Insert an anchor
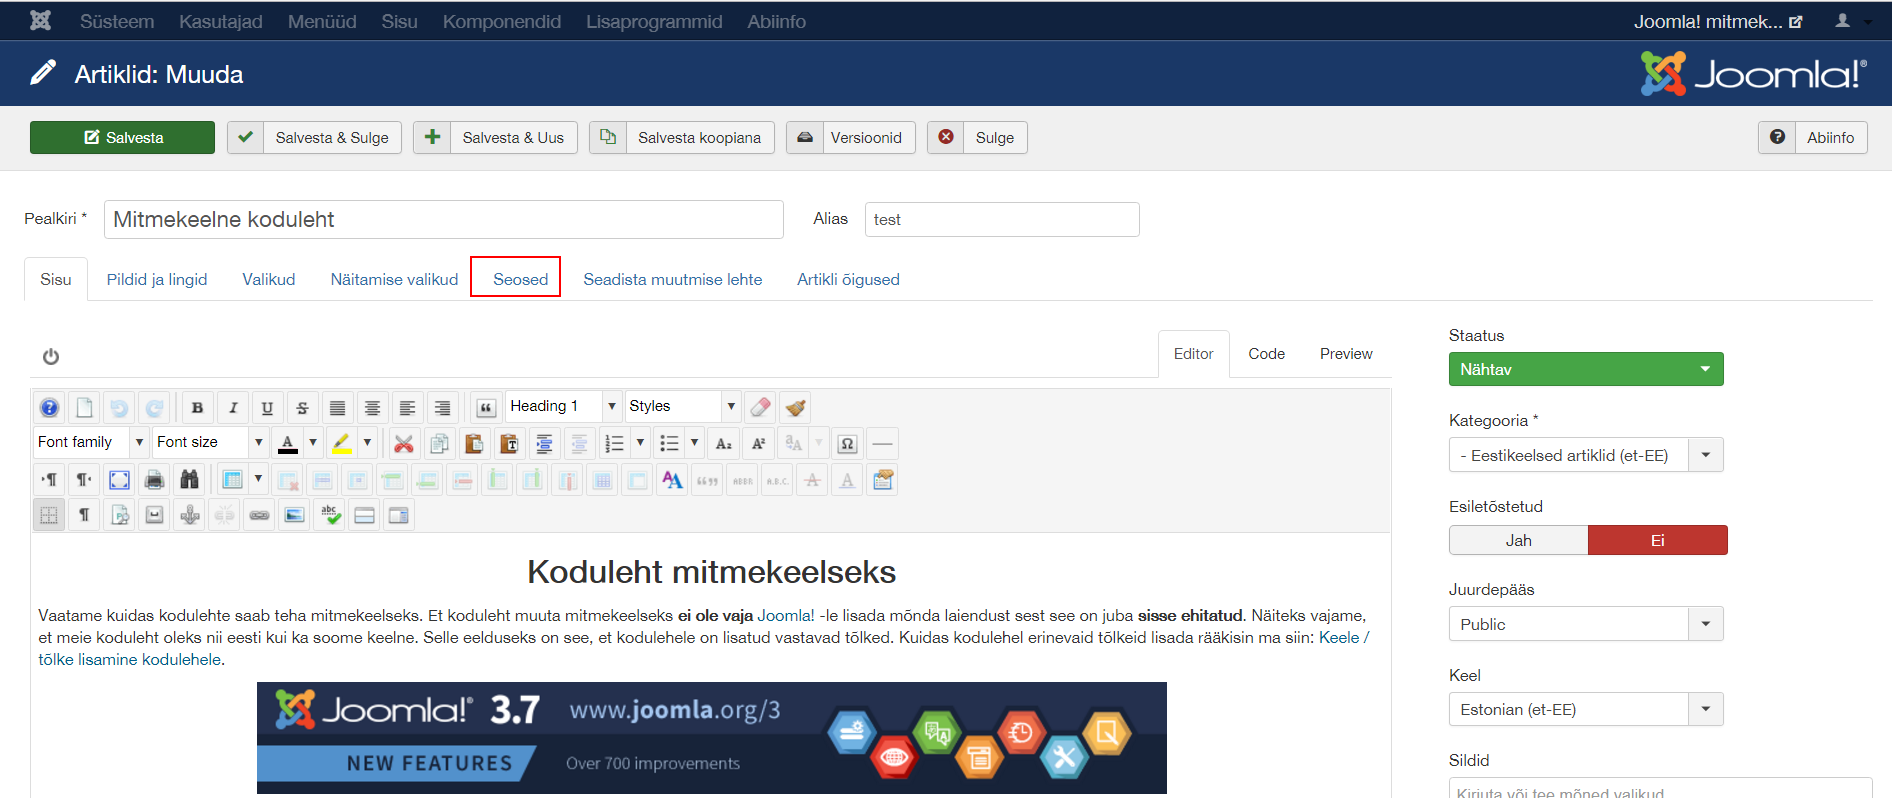 (x=189, y=516)
